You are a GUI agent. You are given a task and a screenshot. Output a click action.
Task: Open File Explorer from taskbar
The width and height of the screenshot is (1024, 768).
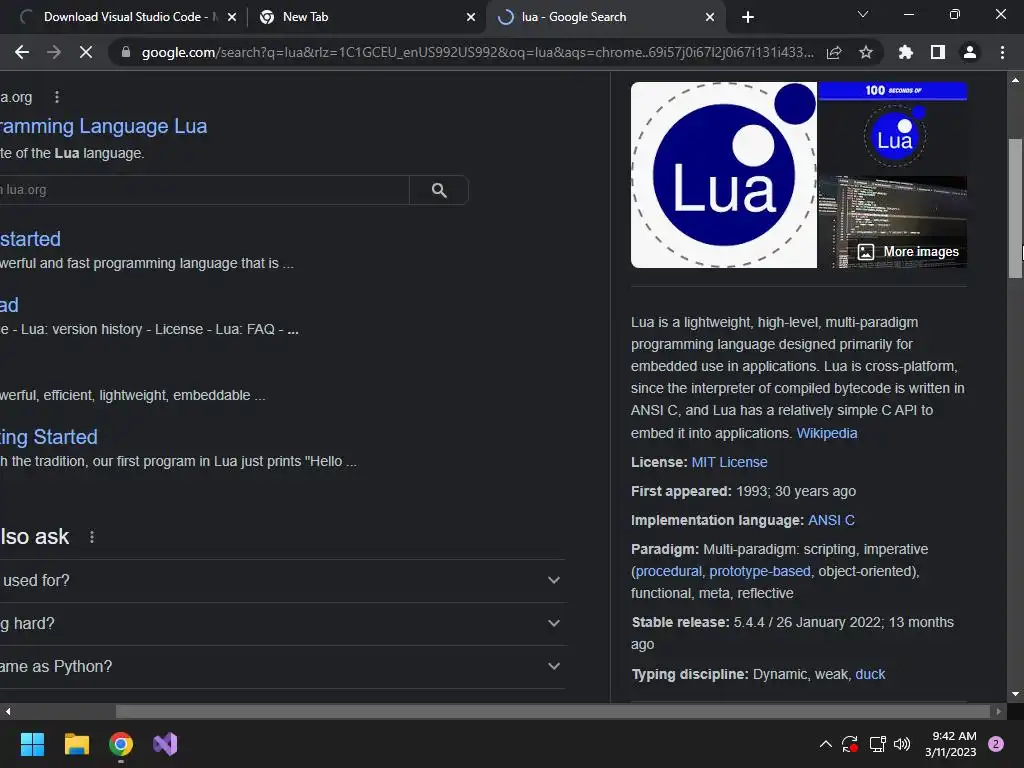coord(76,744)
